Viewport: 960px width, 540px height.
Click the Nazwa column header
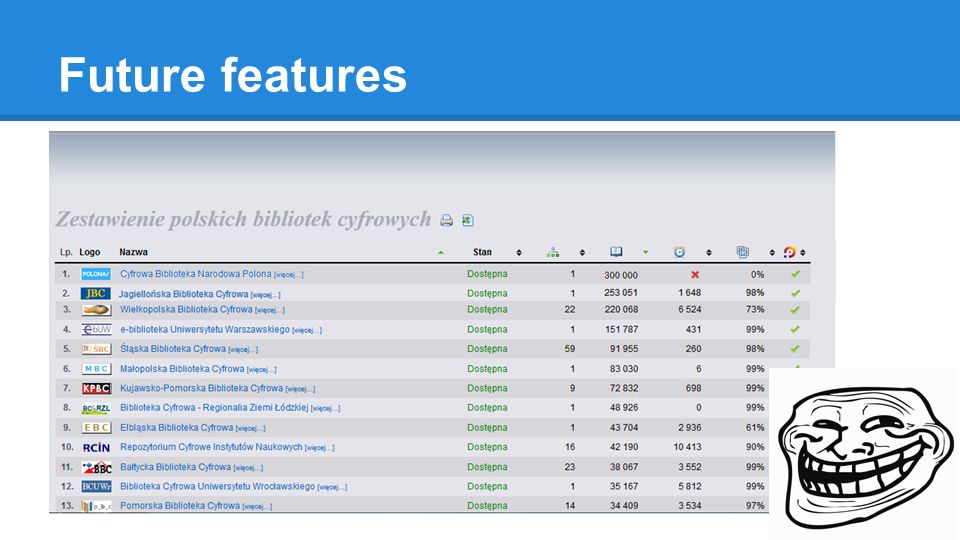(133, 252)
